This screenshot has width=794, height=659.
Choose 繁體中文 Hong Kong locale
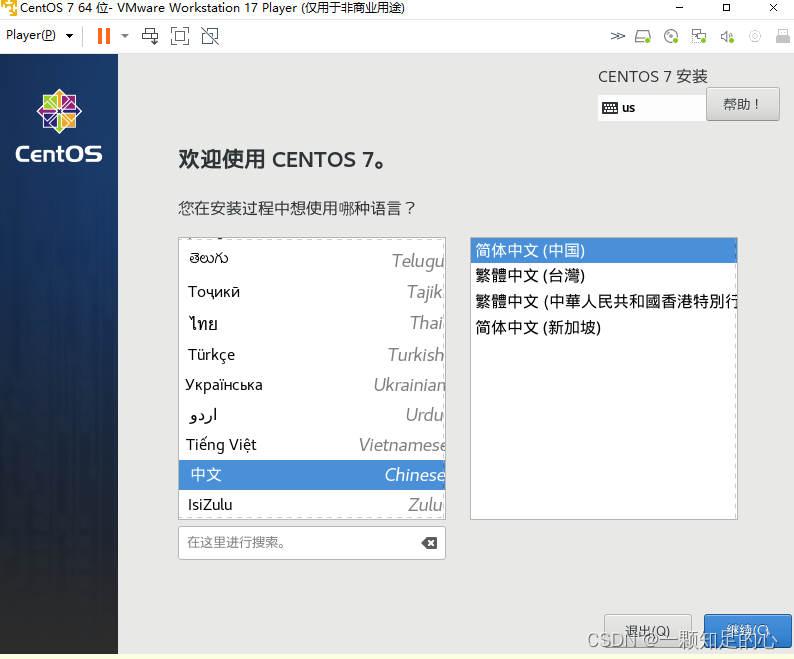coord(604,301)
